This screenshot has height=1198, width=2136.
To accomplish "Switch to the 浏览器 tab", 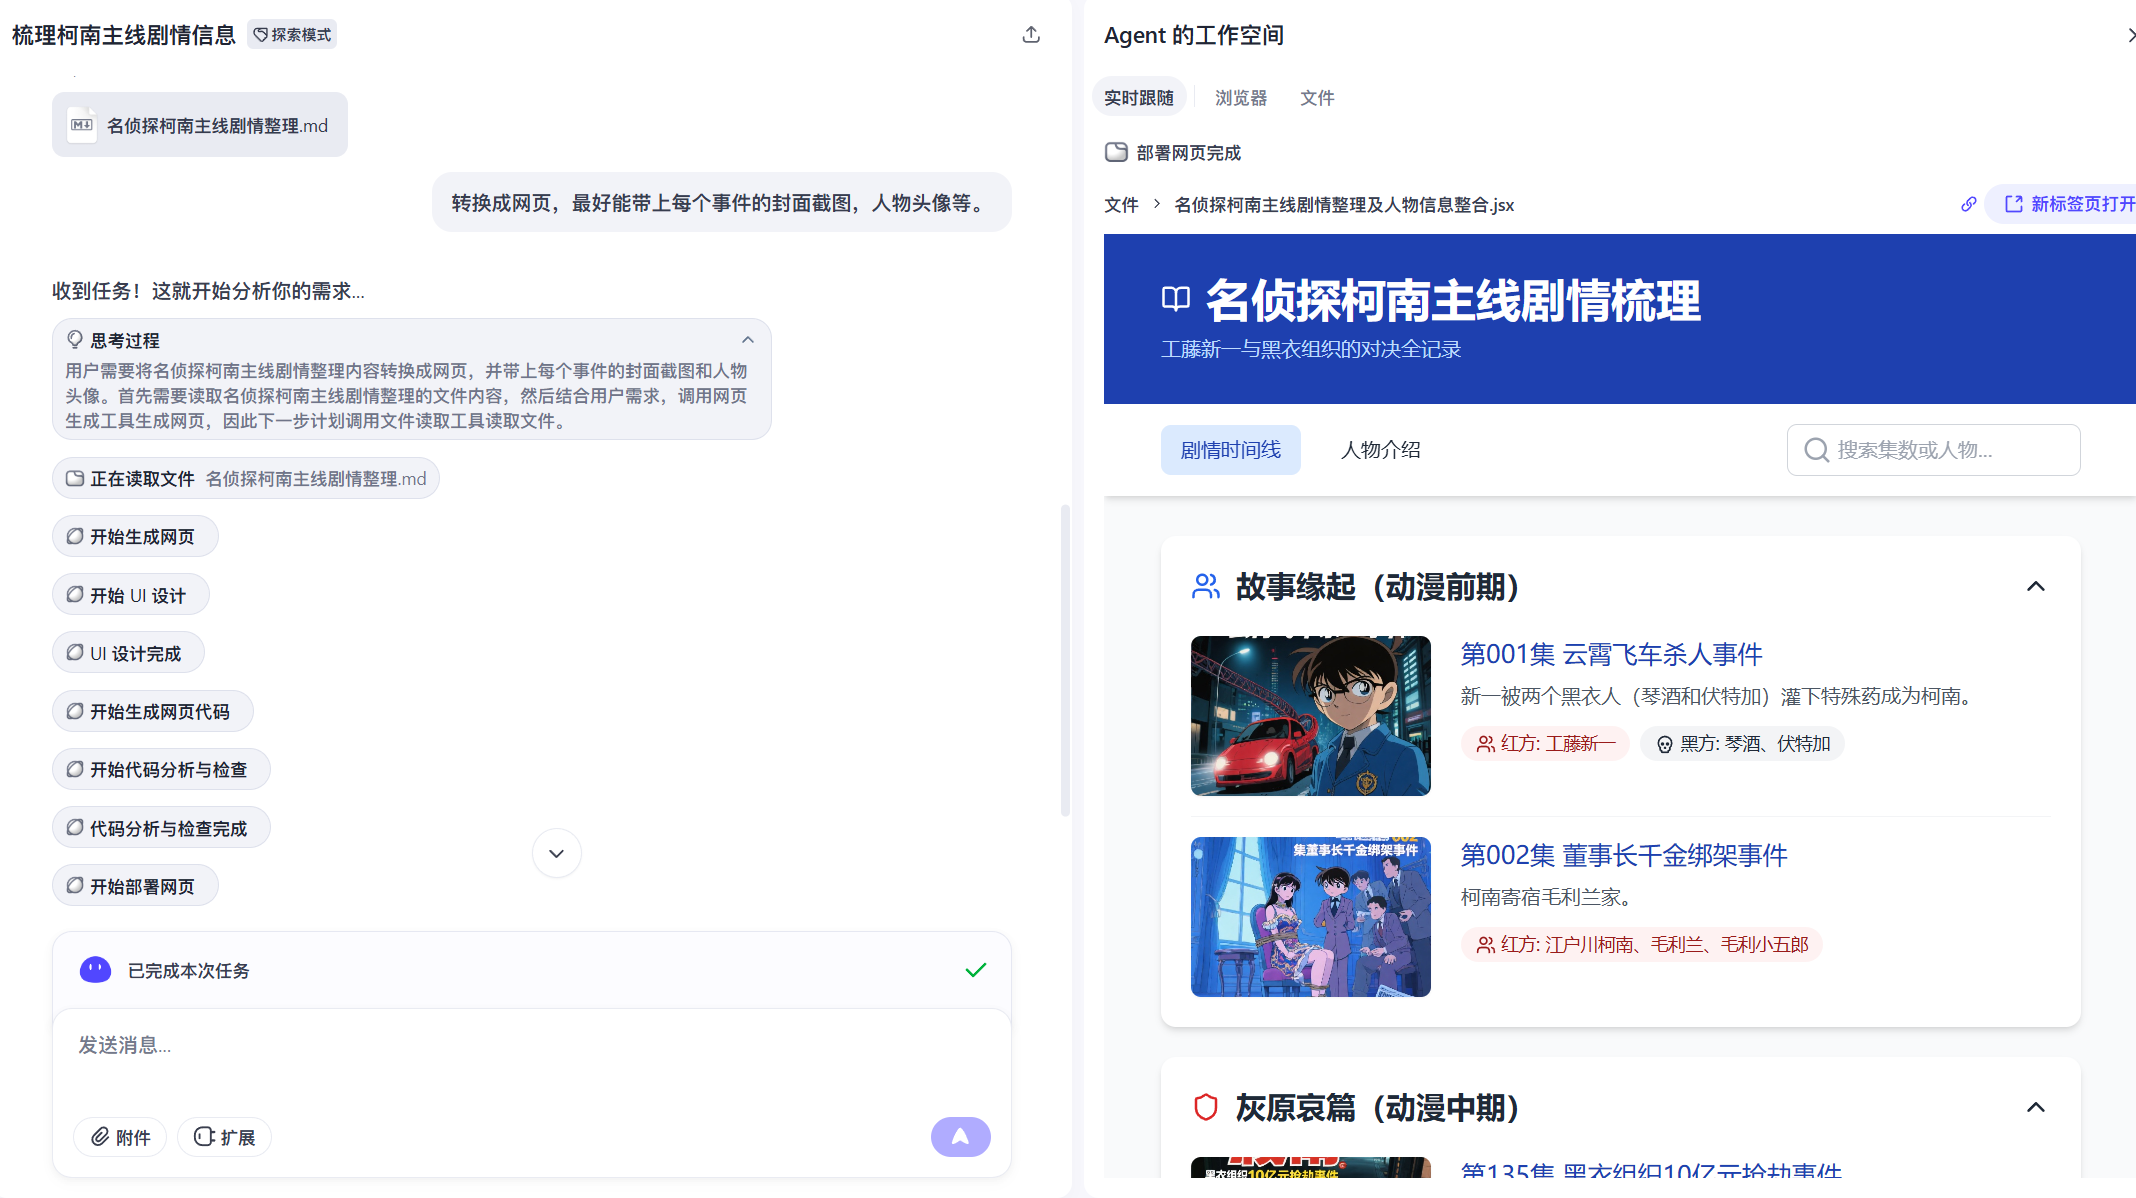I will 1241,98.
